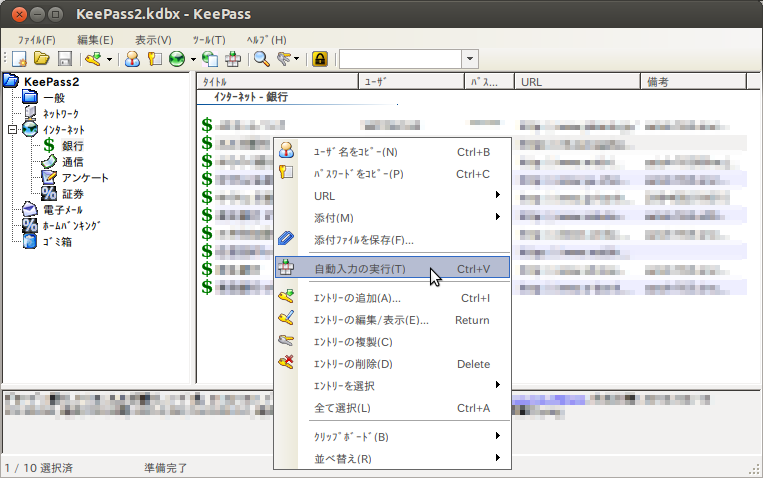Click the New database toolbar icon
The width and height of the screenshot is (763, 478).
(x=19, y=59)
